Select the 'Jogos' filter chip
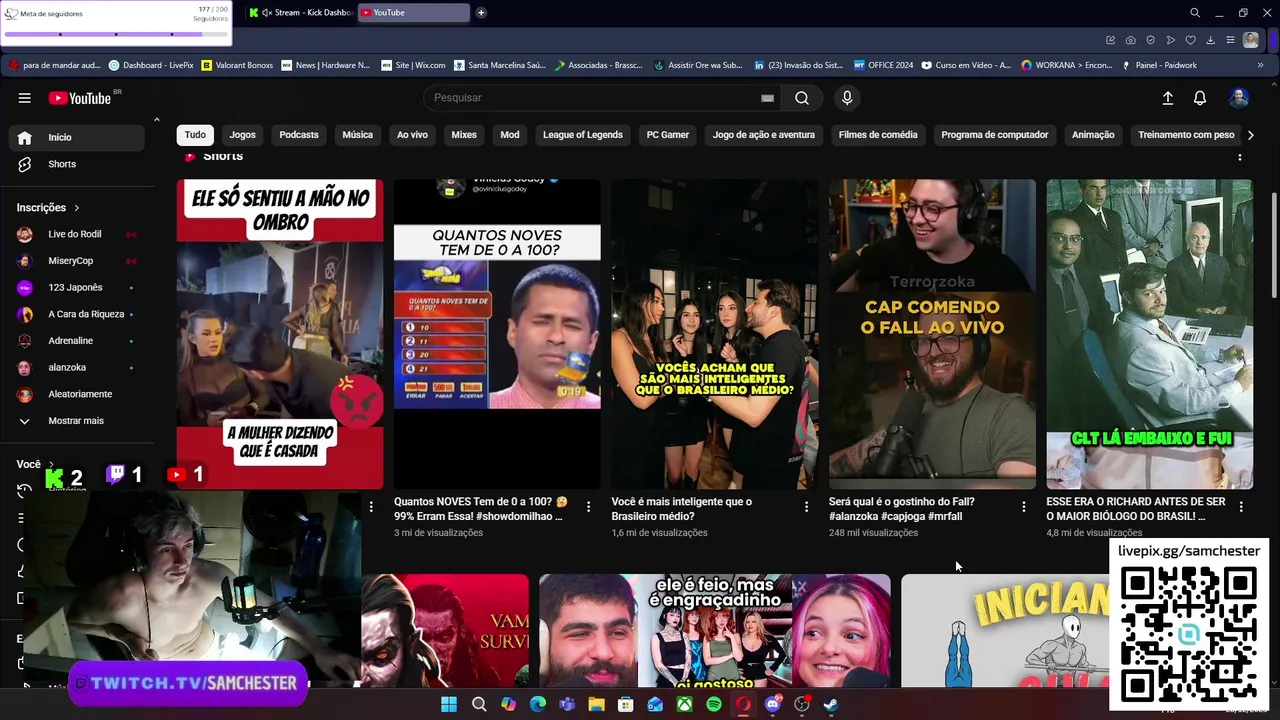 pos(243,135)
